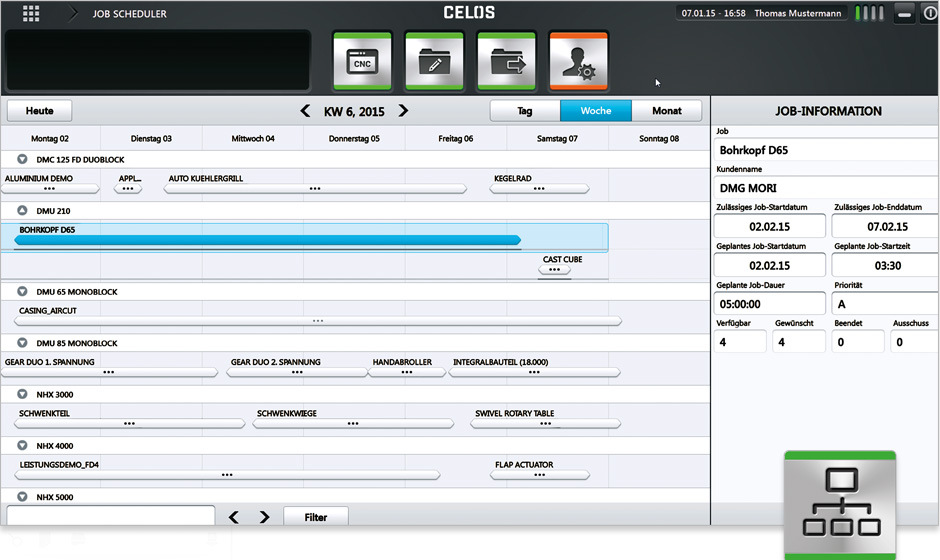Select the GEAR DUO 1. SPANNUNG job

(109, 372)
